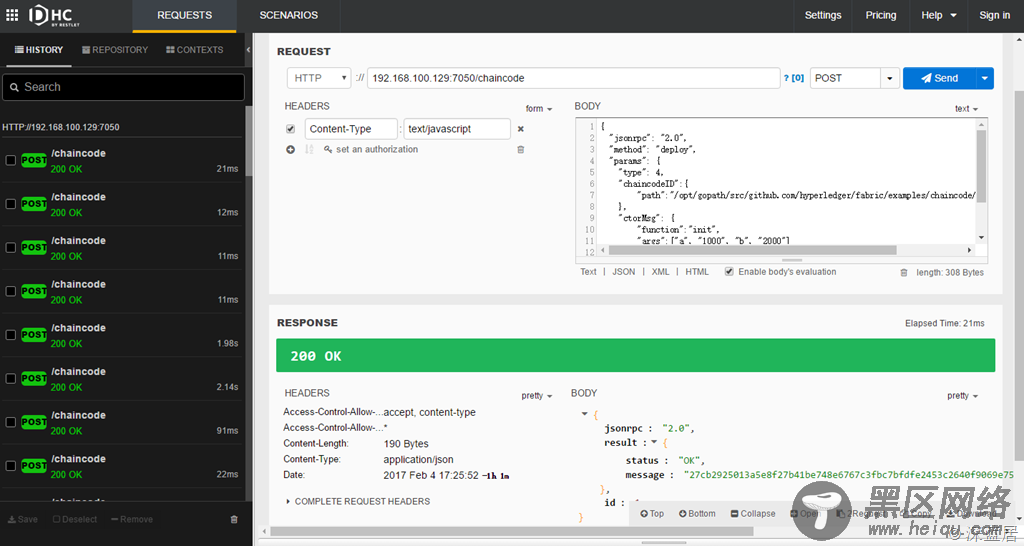Select checkbox of 12ms /chaincode entry

[x=10, y=204]
